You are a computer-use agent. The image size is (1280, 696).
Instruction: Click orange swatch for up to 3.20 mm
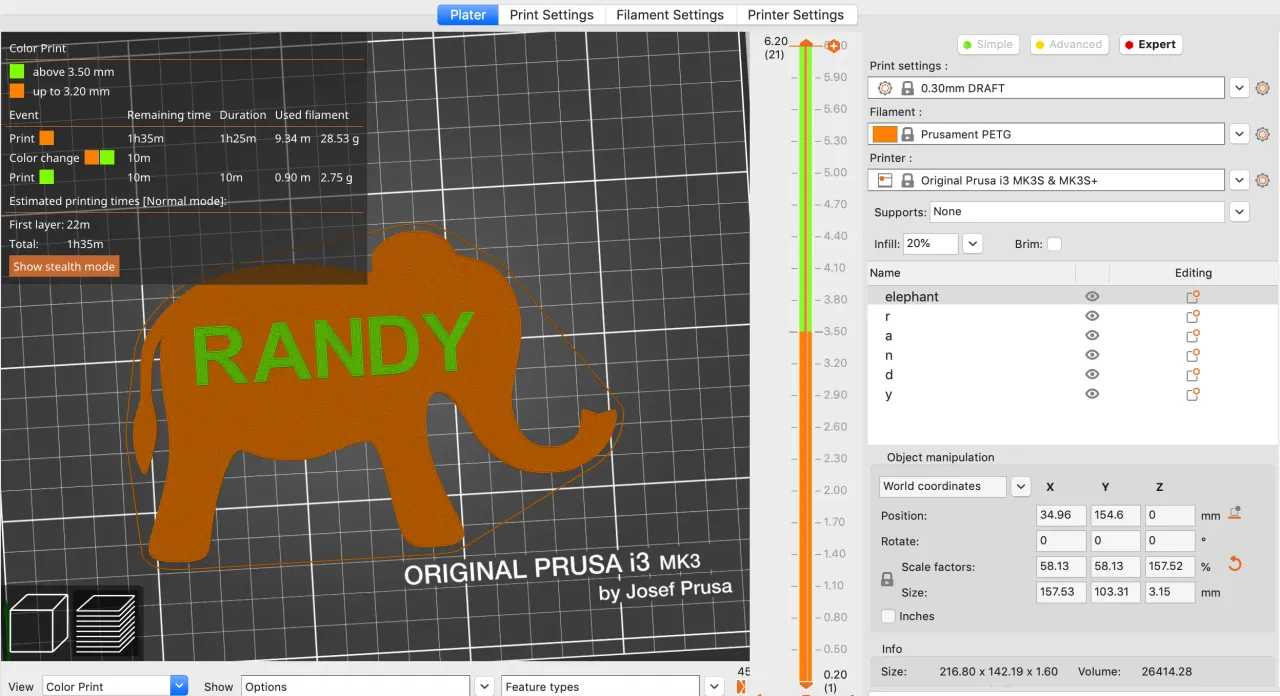(x=17, y=91)
